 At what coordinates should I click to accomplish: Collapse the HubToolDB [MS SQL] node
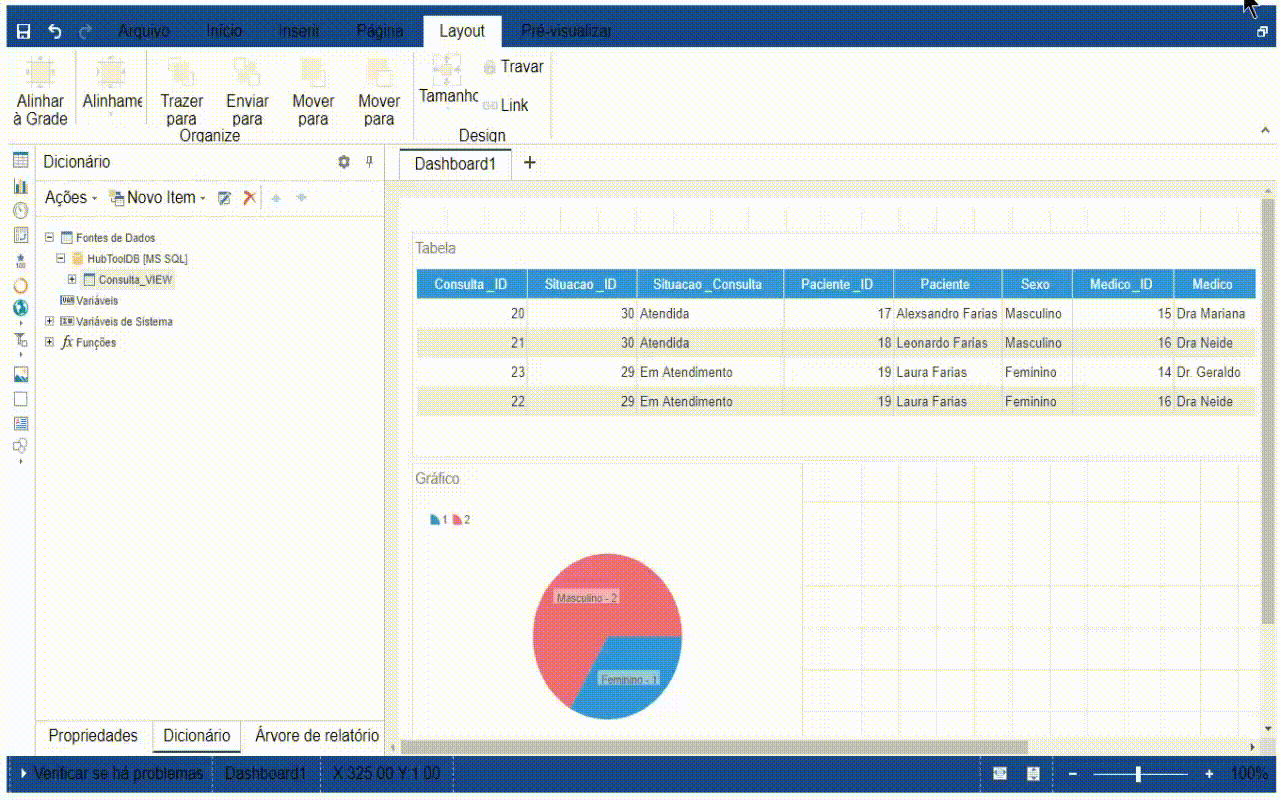tap(61, 259)
